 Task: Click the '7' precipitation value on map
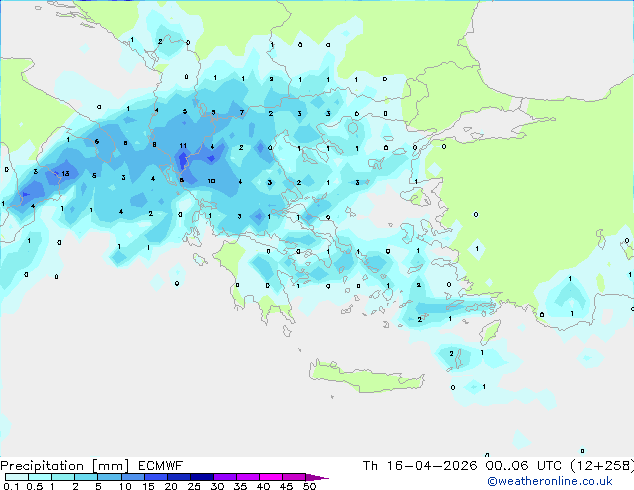point(242,112)
